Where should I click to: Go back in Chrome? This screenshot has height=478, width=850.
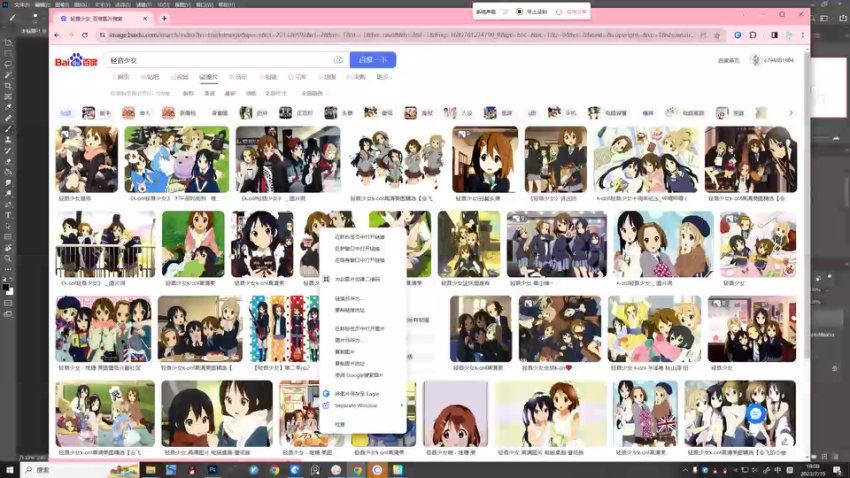coord(57,35)
